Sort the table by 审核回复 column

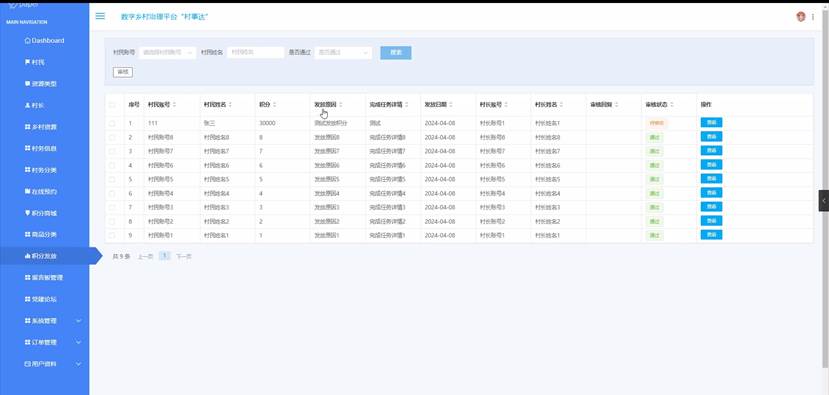(616, 105)
